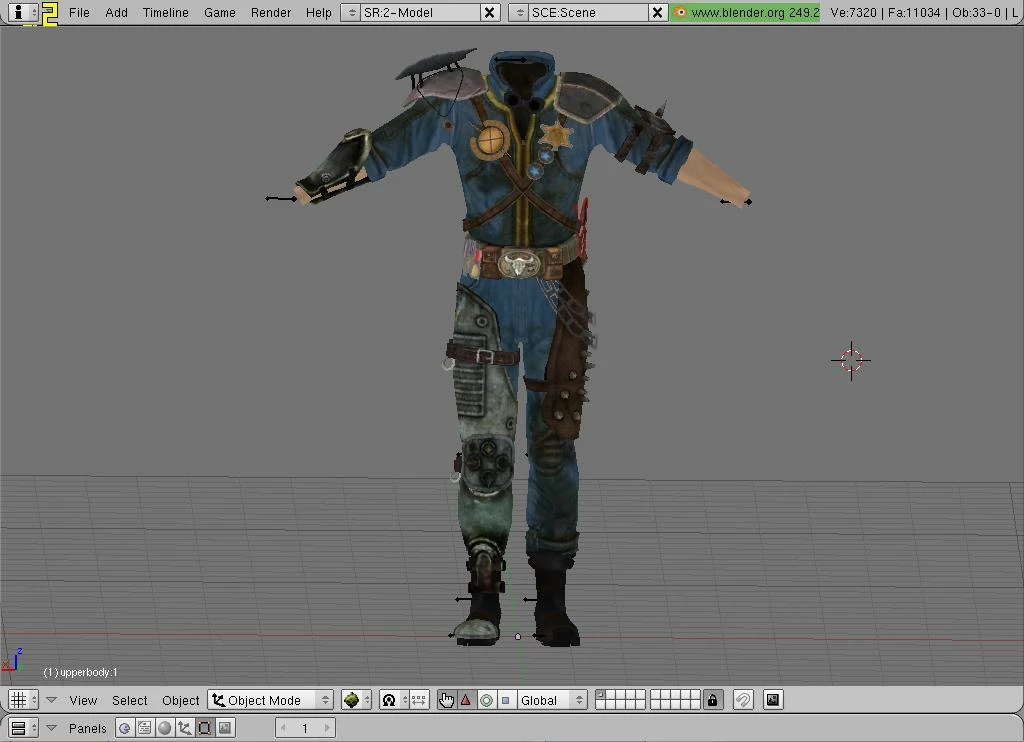Screen dimensions: 1024x742
Task: Open the Help menu
Action: pyautogui.click(x=318, y=12)
